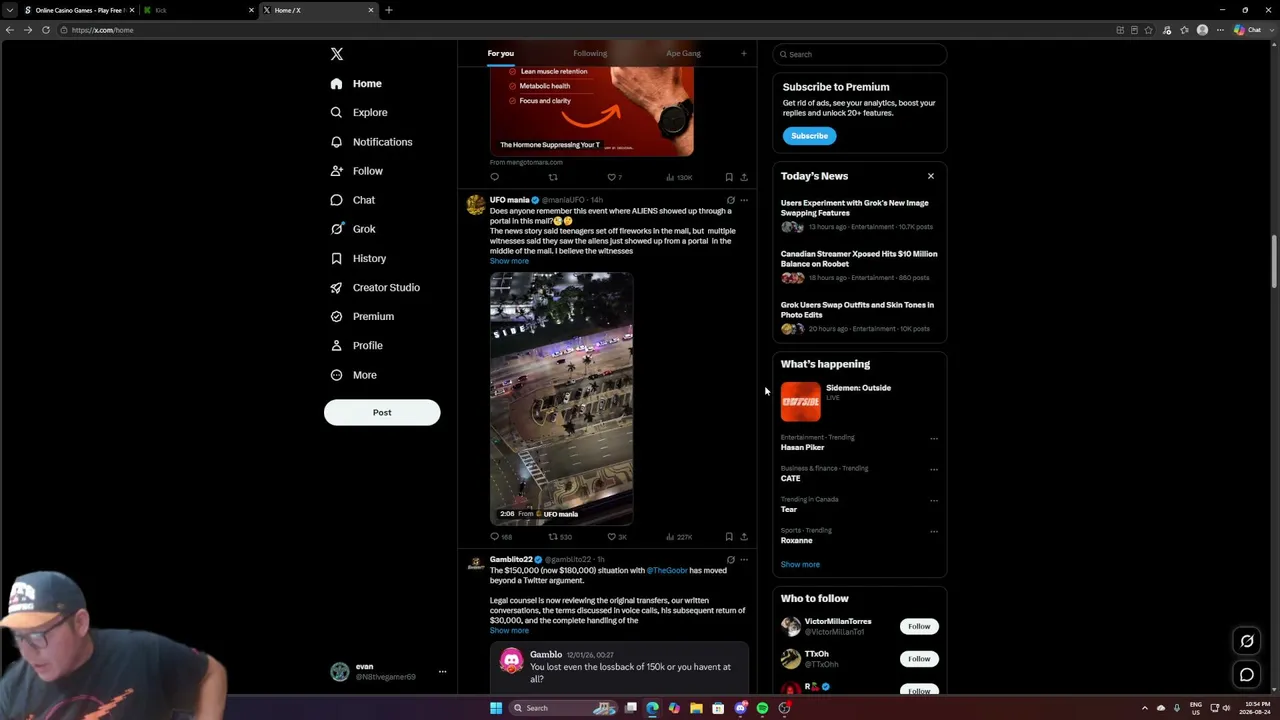Open the @TheGoobr mention link
The image size is (1280, 720).
pos(667,570)
